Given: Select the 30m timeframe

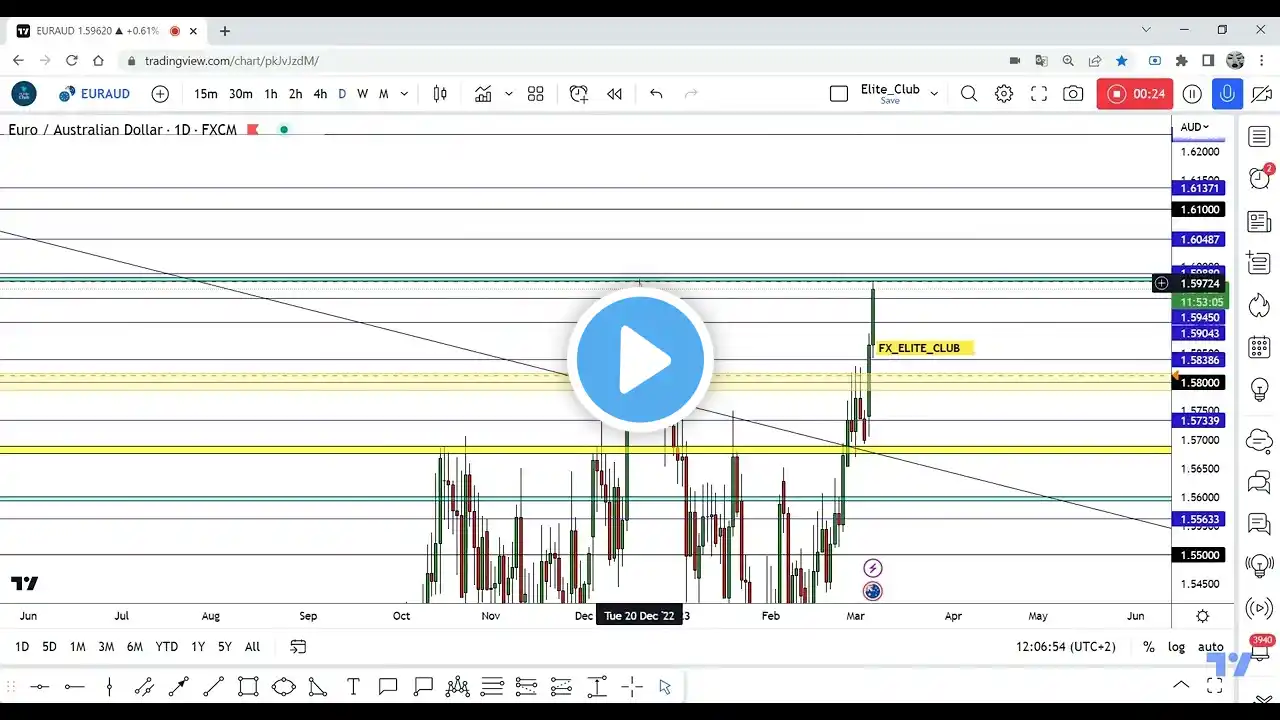Looking at the screenshot, I should coord(240,94).
